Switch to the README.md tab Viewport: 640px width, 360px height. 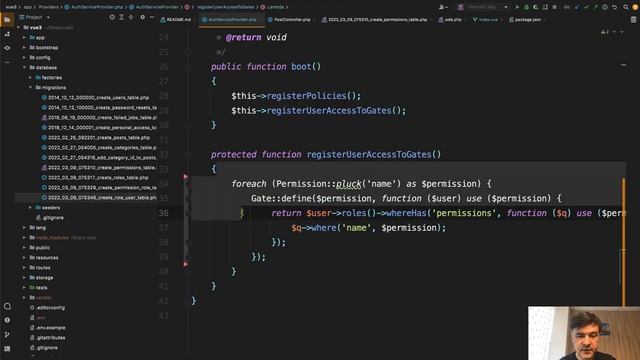point(176,20)
